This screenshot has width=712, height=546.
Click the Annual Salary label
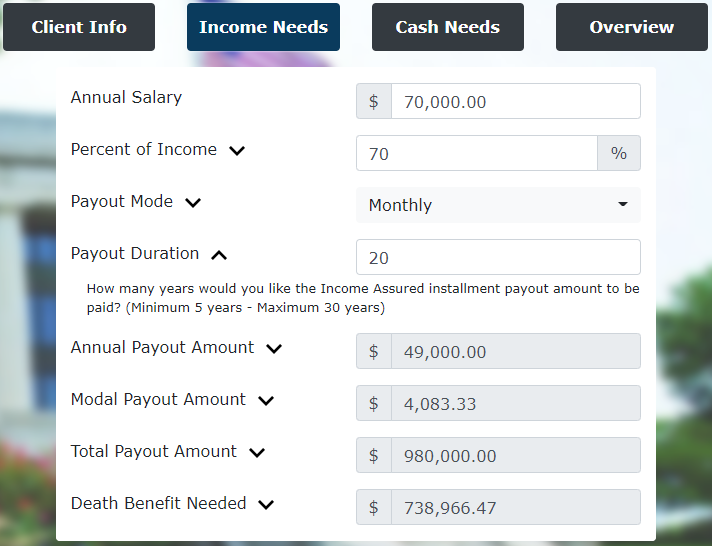point(126,97)
